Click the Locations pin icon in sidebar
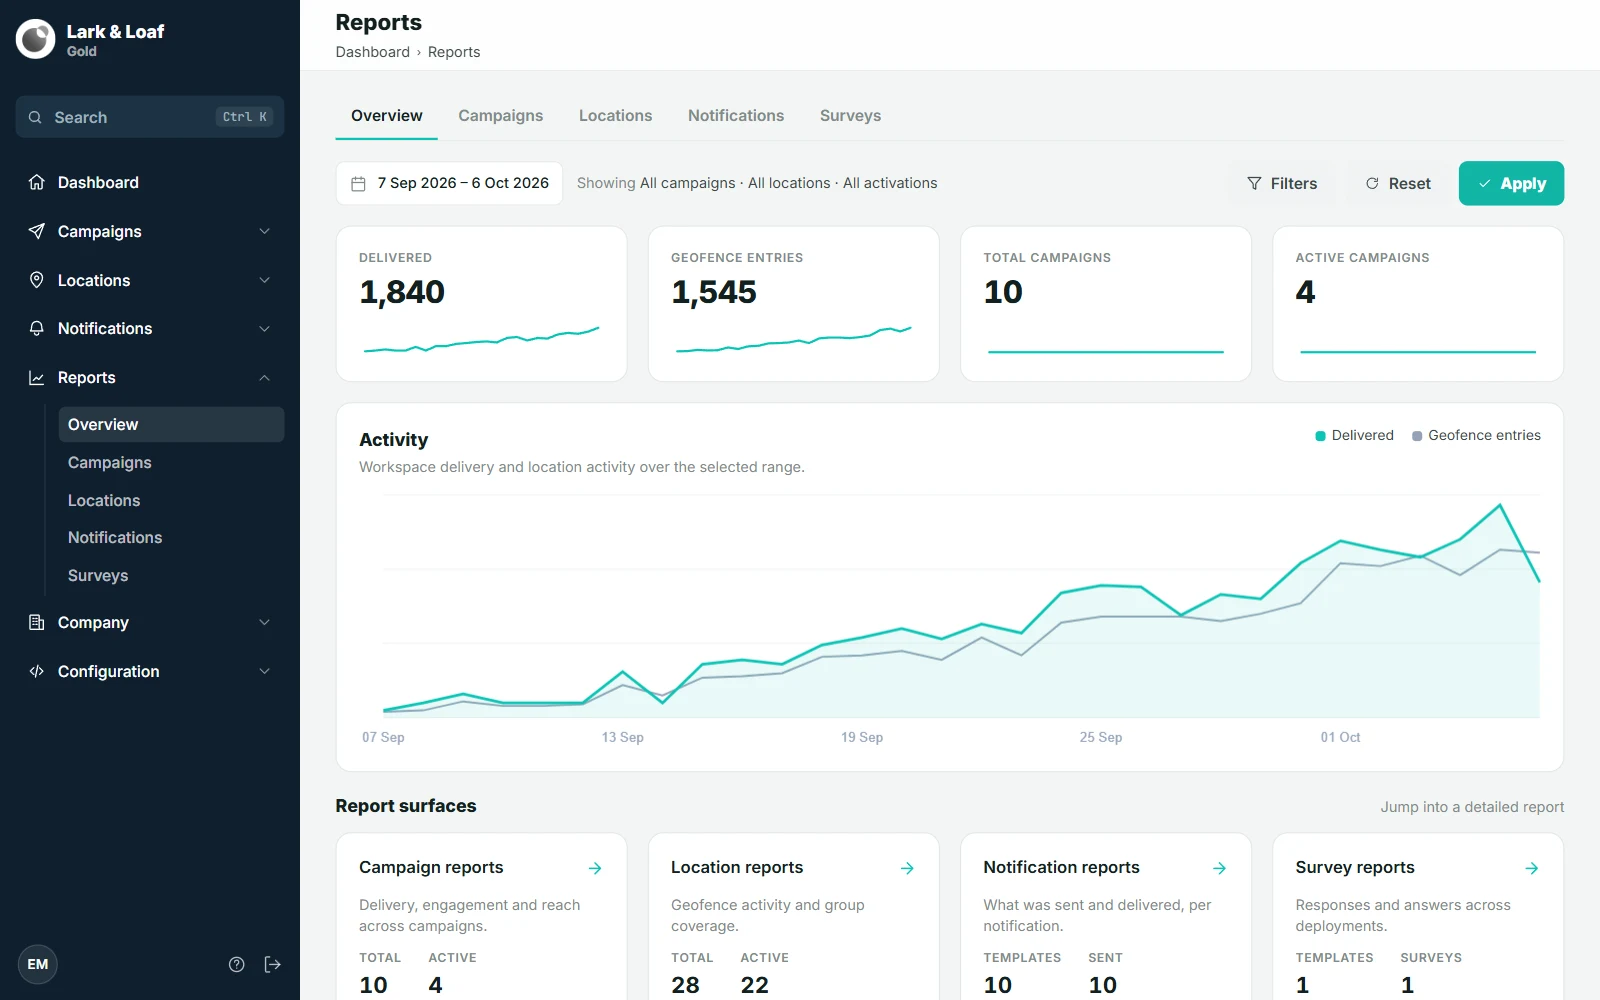This screenshot has height=1000, width=1600. click(x=37, y=280)
